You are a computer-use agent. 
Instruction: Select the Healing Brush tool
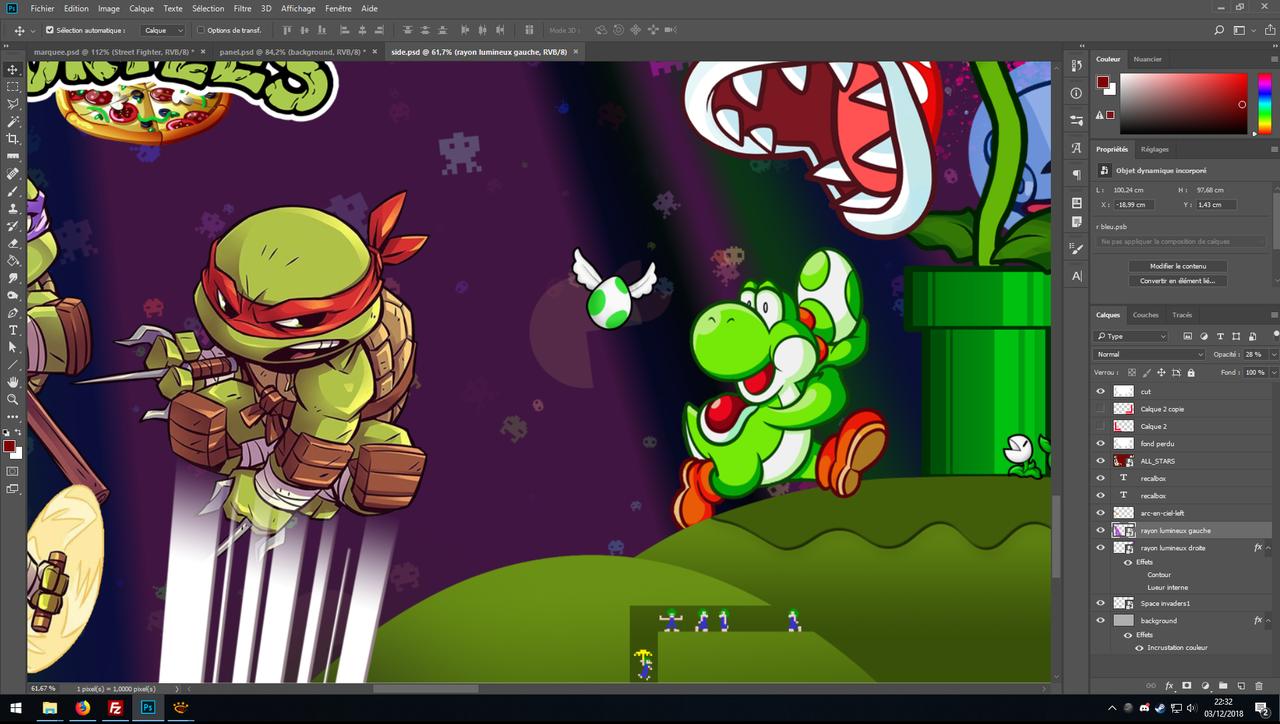[13, 174]
